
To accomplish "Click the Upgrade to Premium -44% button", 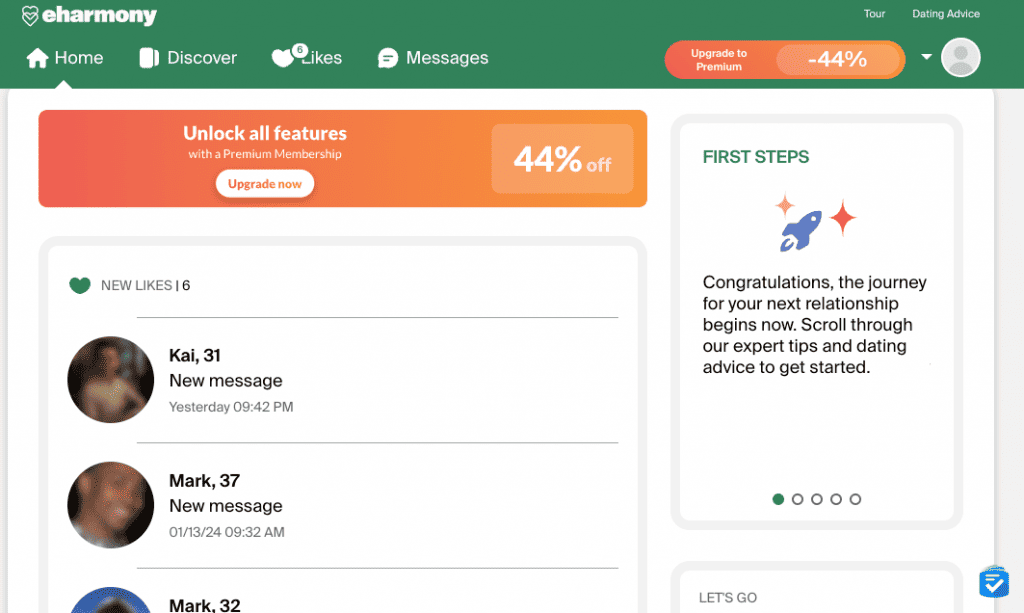I will point(784,60).
